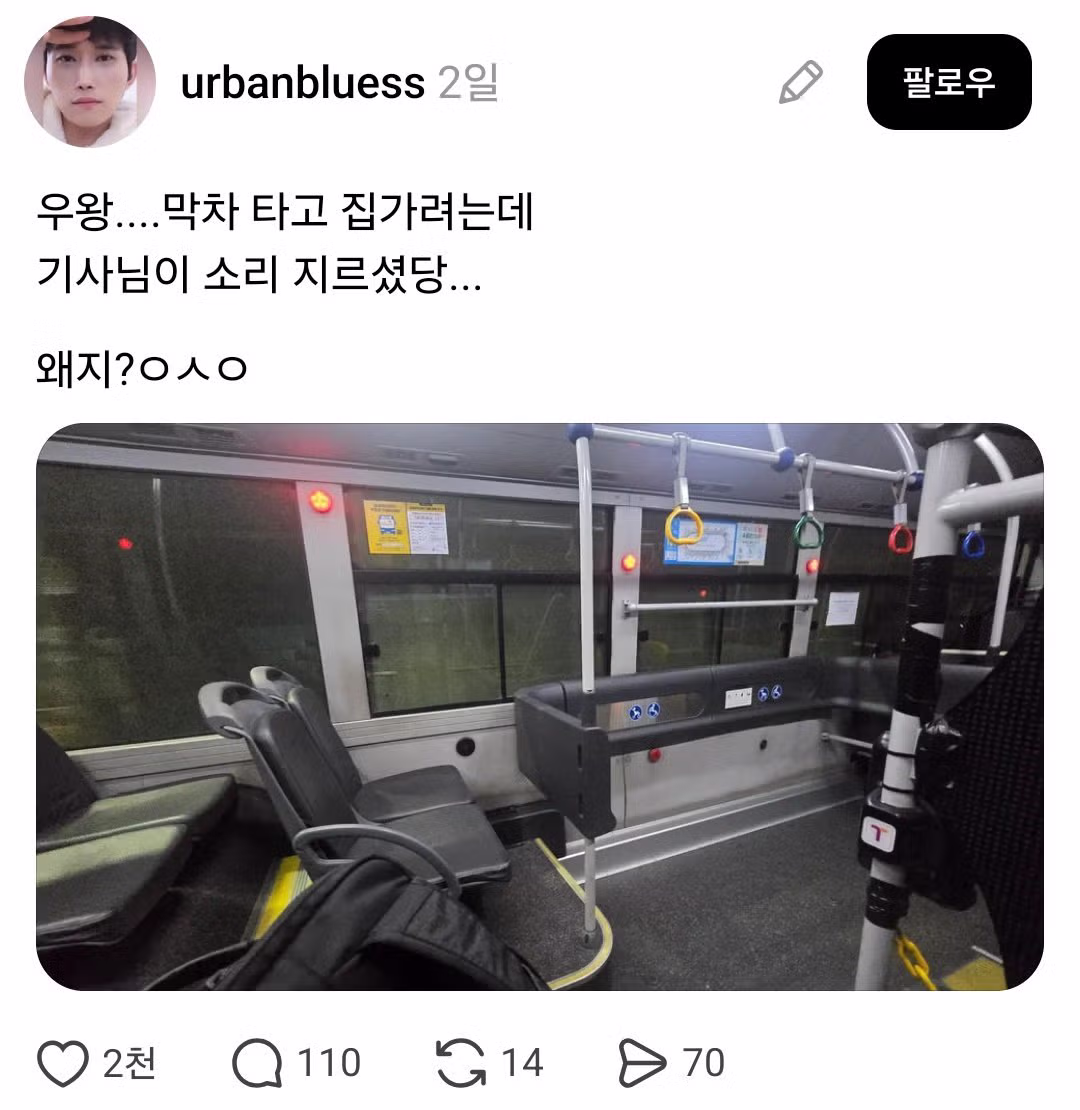The width and height of the screenshot is (1080, 1110).
Task: Tap the 2일 timestamp
Action: [469, 83]
